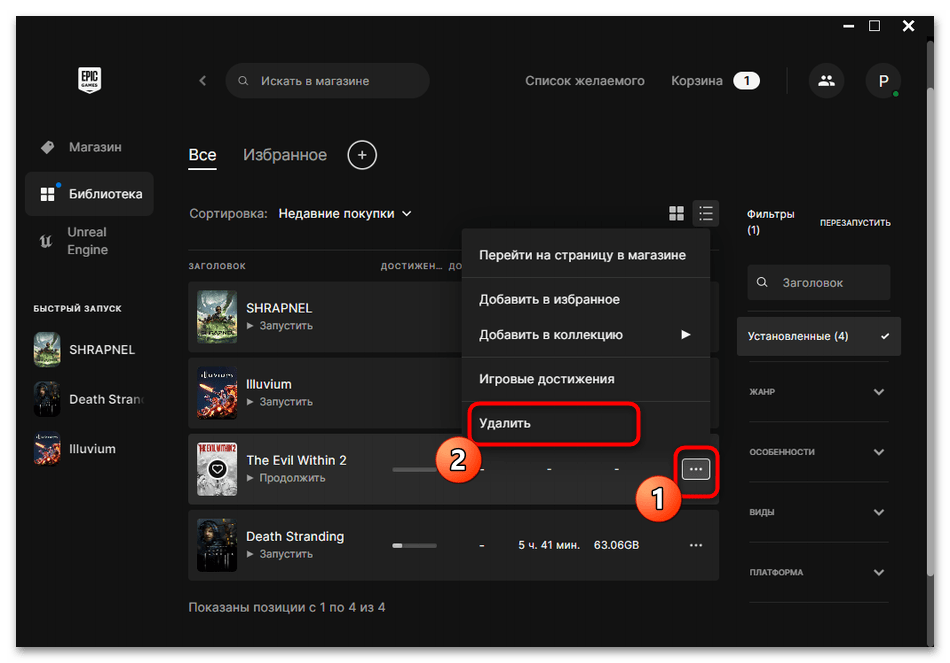The height and width of the screenshot is (663, 950).
Task: Open options menu for Death Stranding
Action: point(696,545)
